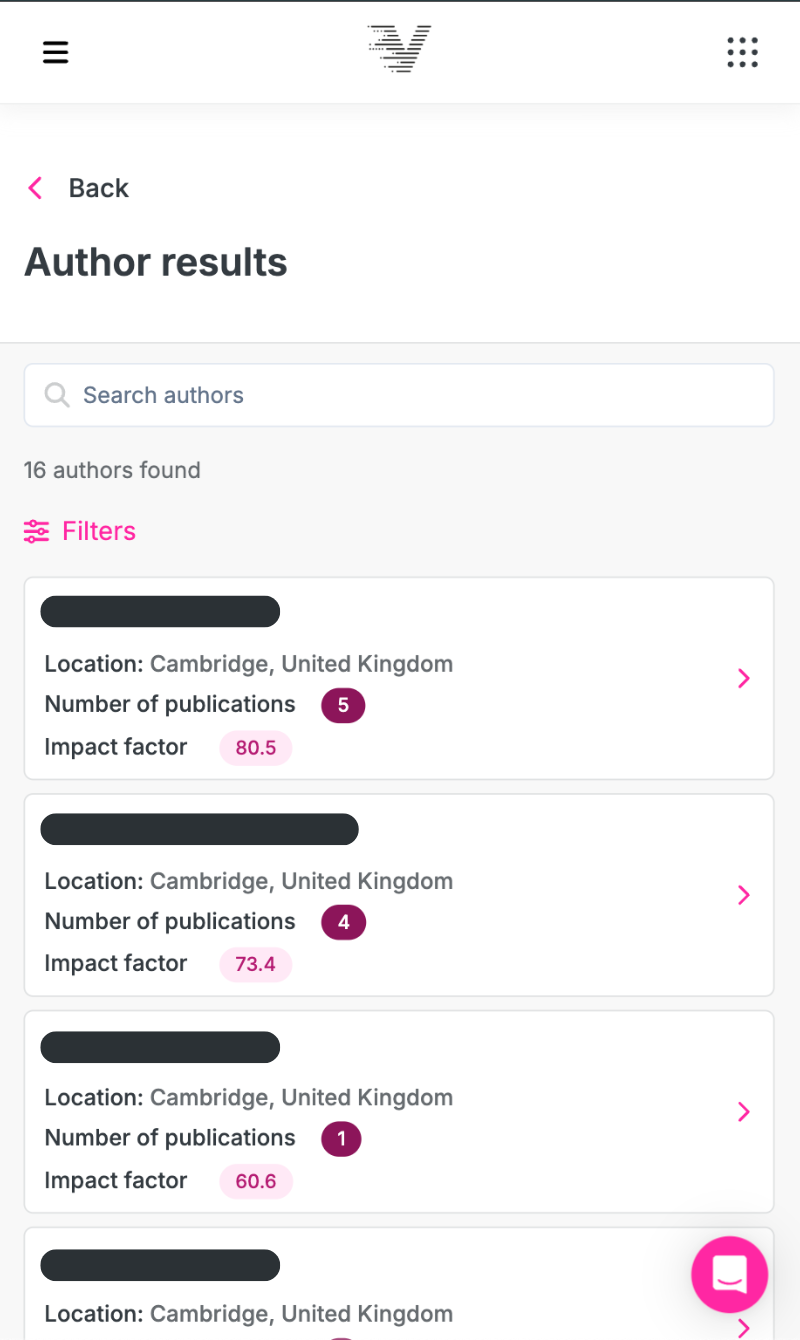The image size is (800, 1340).
Task: Click the publications badge showing 5
Action: click(343, 705)
